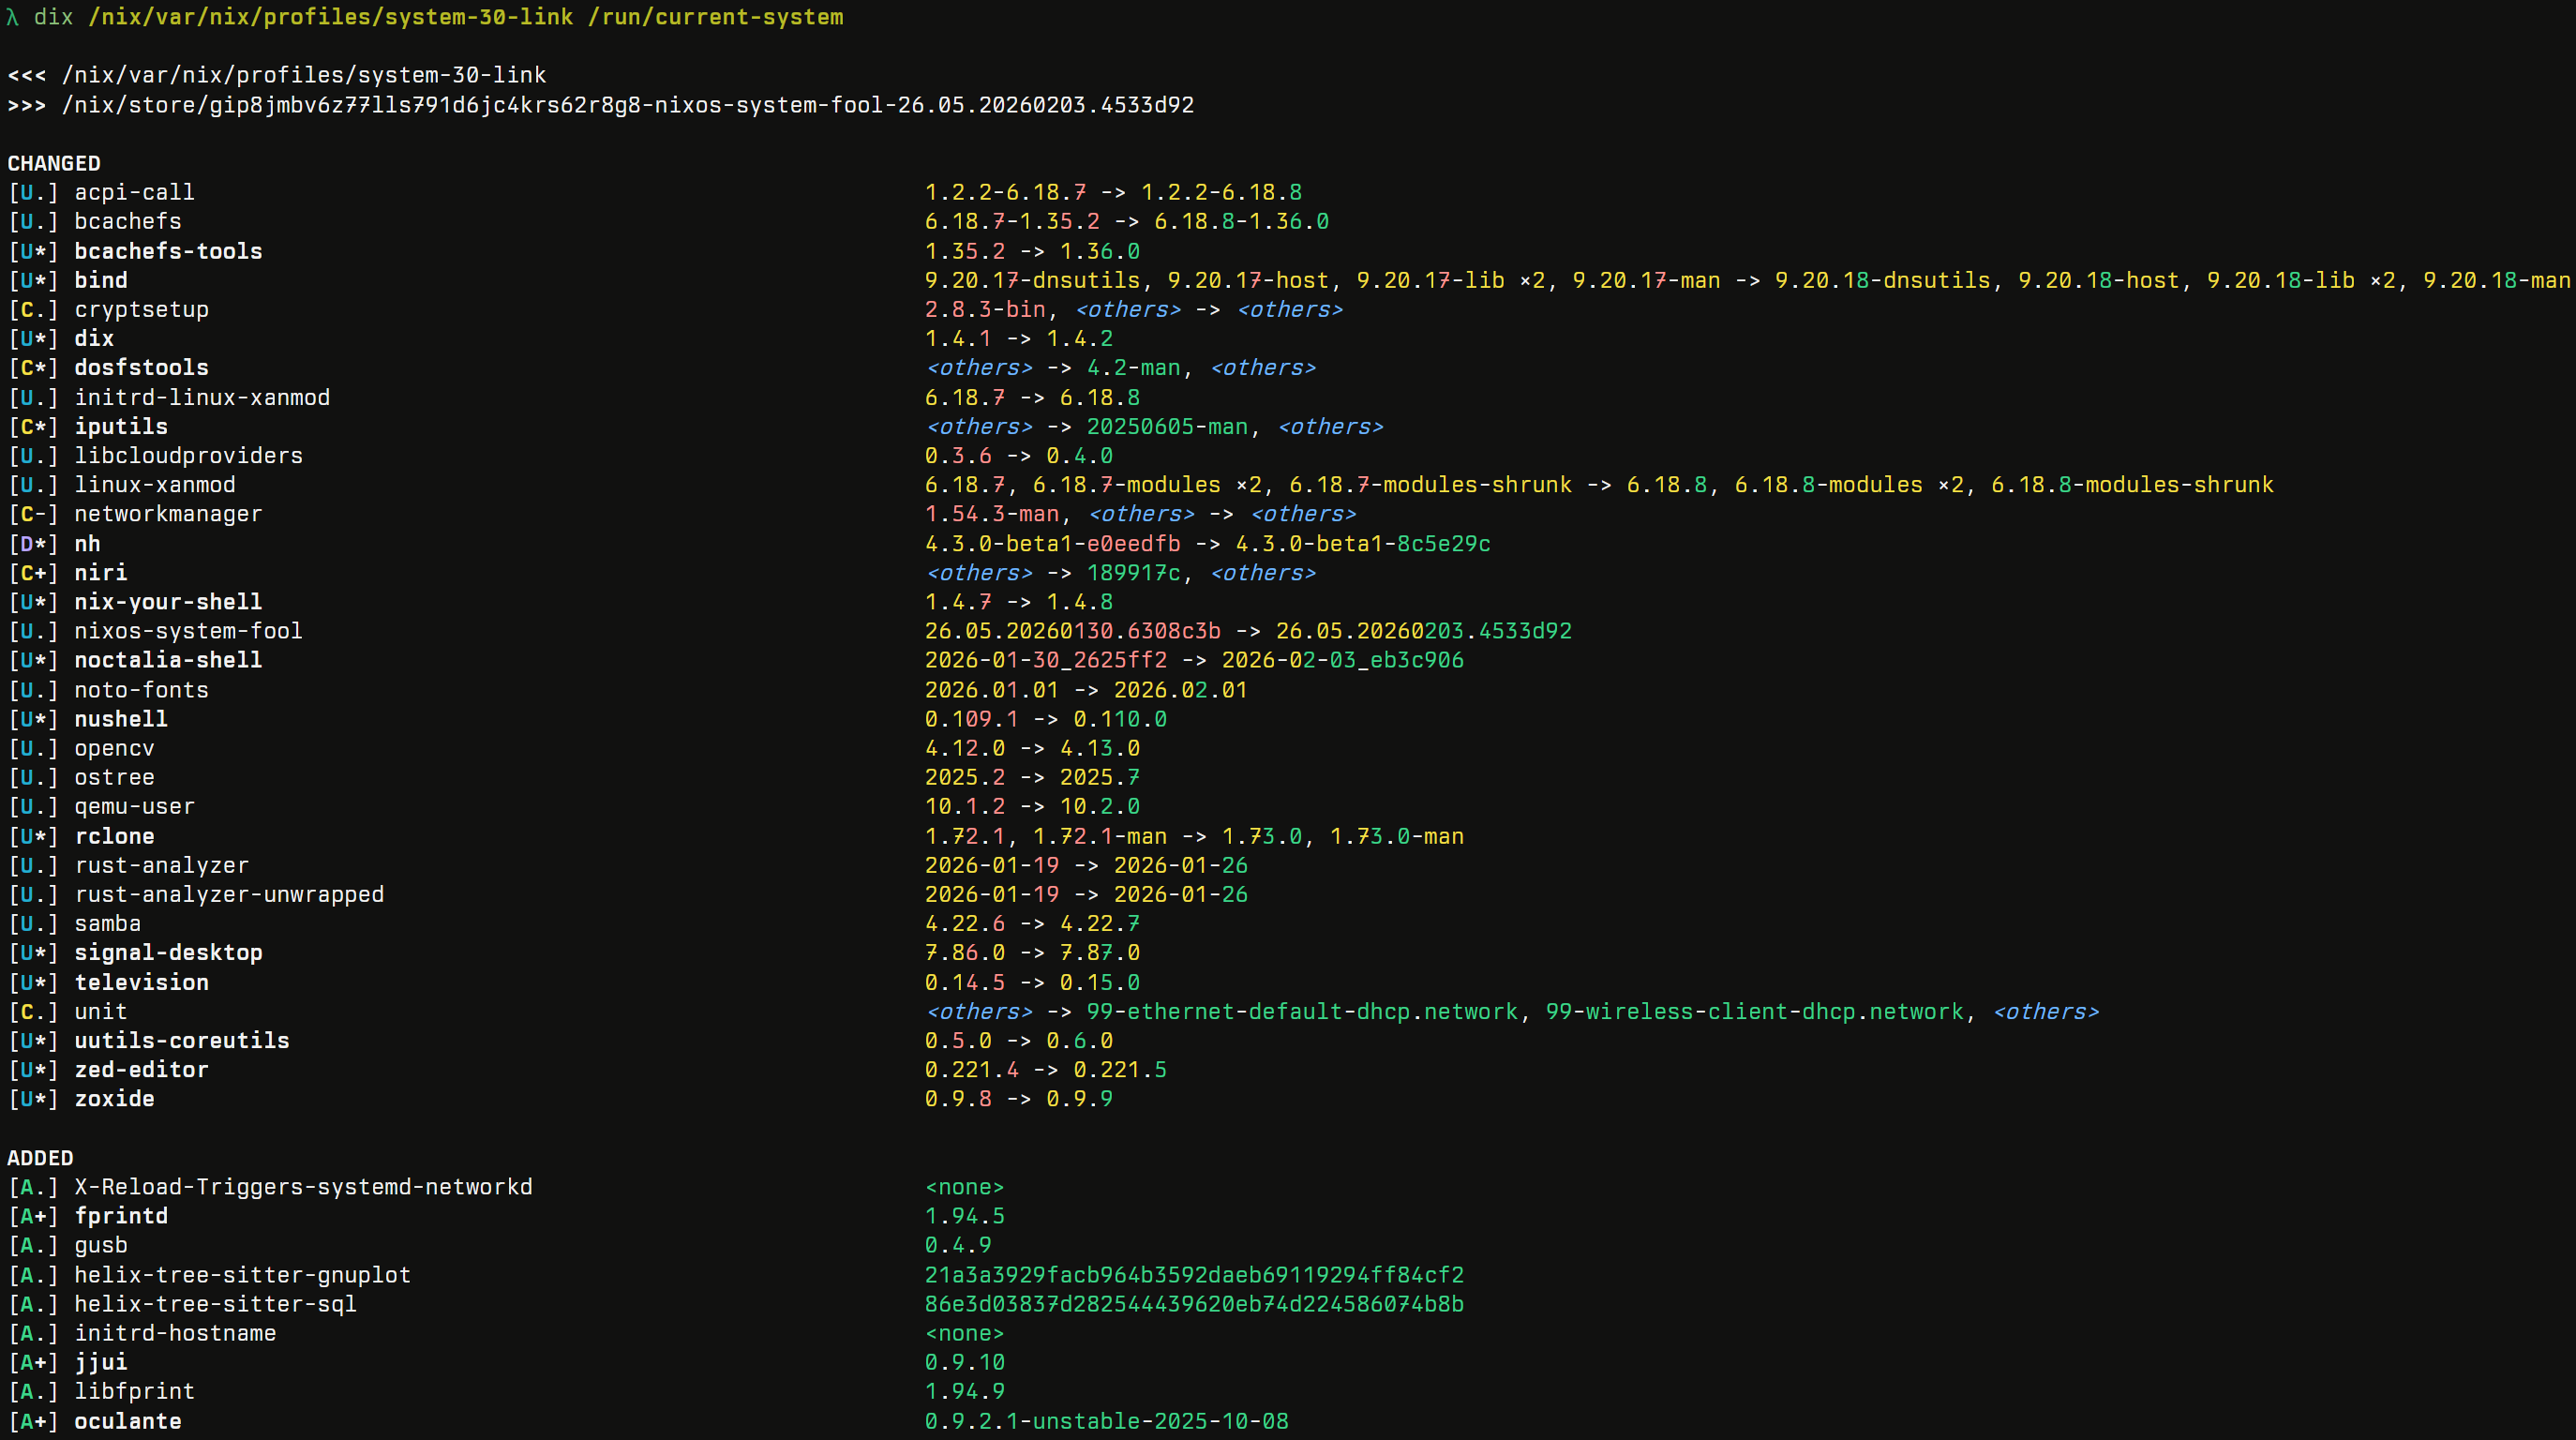Click the 'unit' package name
The height and width of the screenshot is (1440, 2576).
point(101,1011)
